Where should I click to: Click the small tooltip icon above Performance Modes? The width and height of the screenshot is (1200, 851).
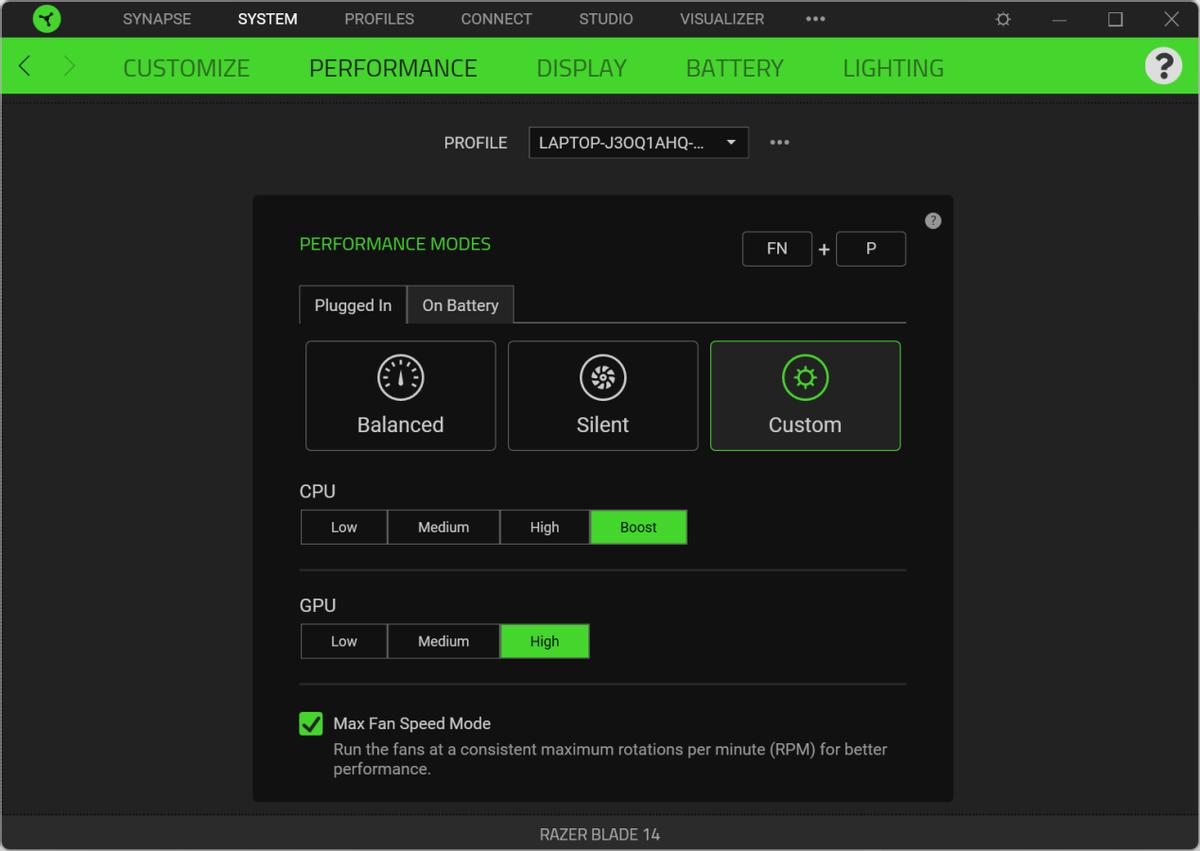(x=933, y=220)
